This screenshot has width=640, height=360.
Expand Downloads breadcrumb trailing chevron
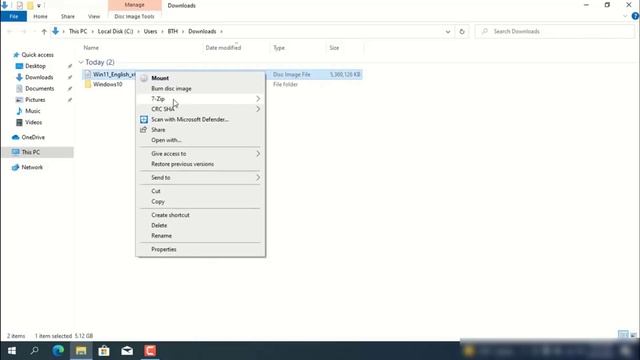pos(222,31)
